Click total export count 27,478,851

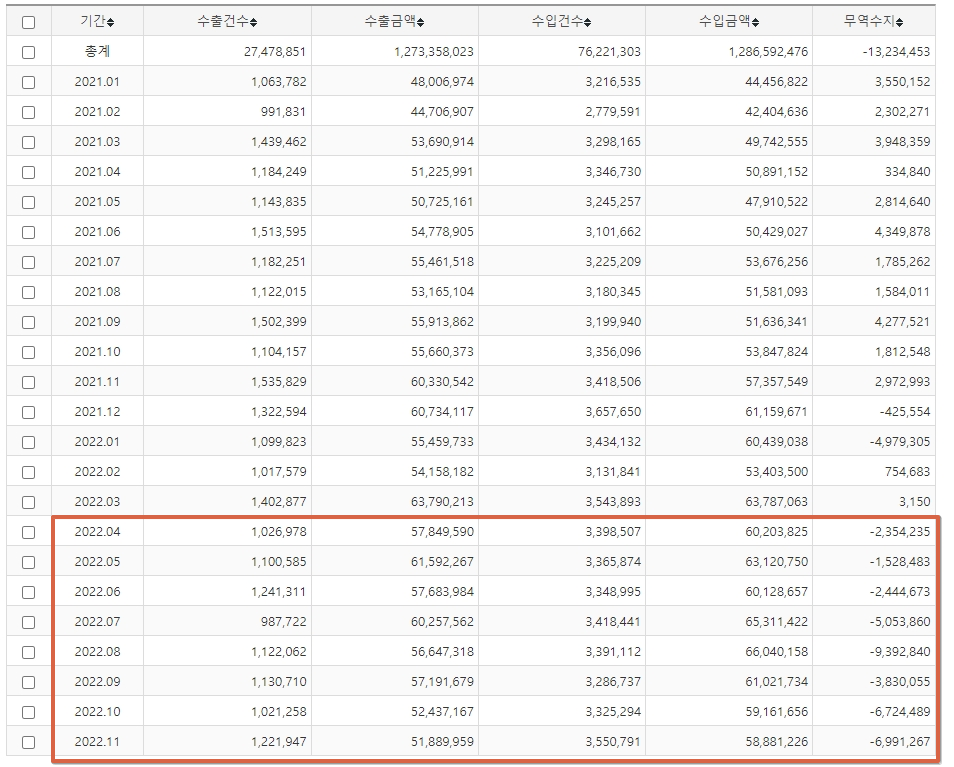pyautogui.click(x=275, y=52)
